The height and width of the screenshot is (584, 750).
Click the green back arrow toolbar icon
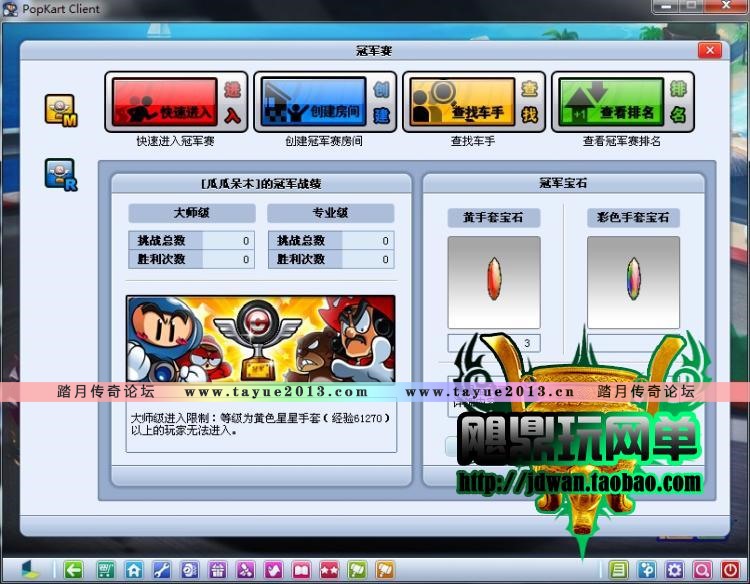[x=73, y=570]
